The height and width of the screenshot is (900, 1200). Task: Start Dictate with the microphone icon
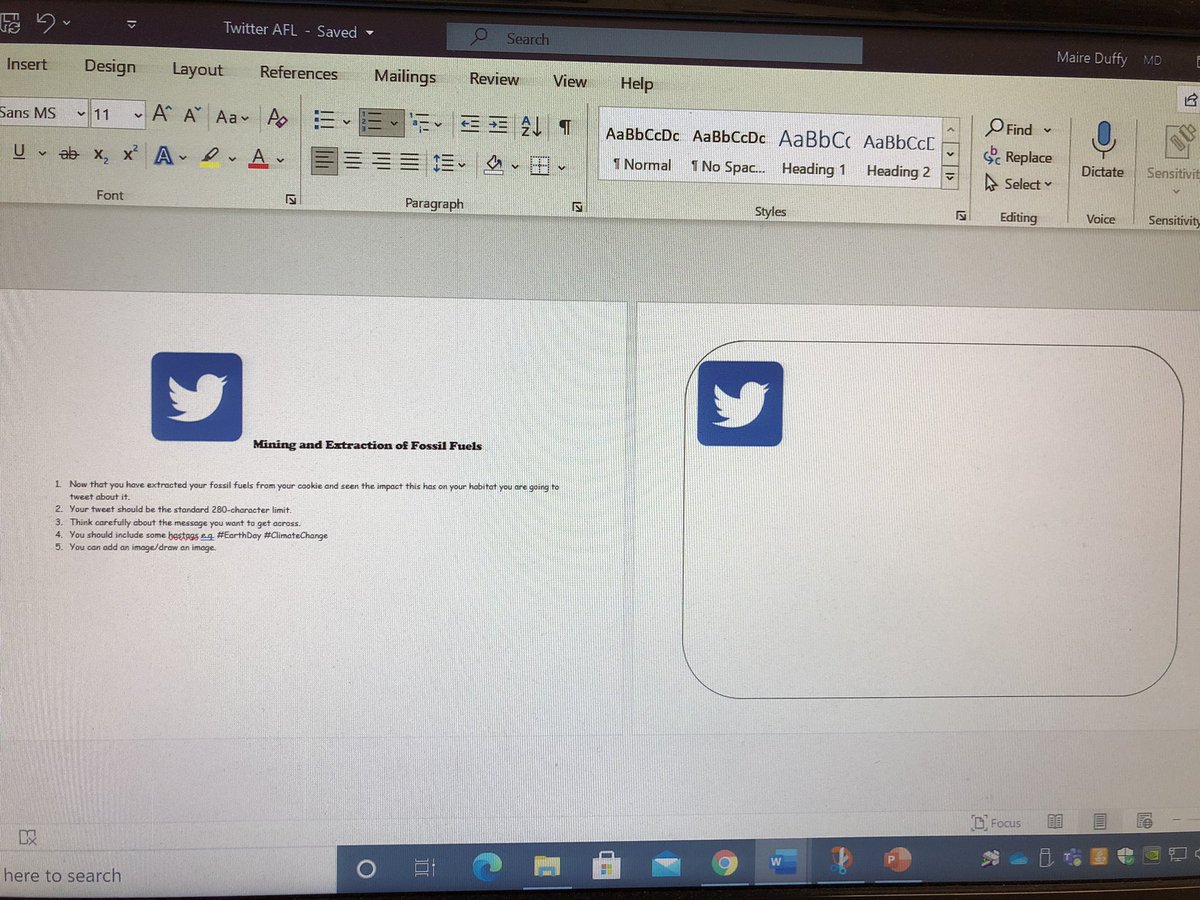1103,148
